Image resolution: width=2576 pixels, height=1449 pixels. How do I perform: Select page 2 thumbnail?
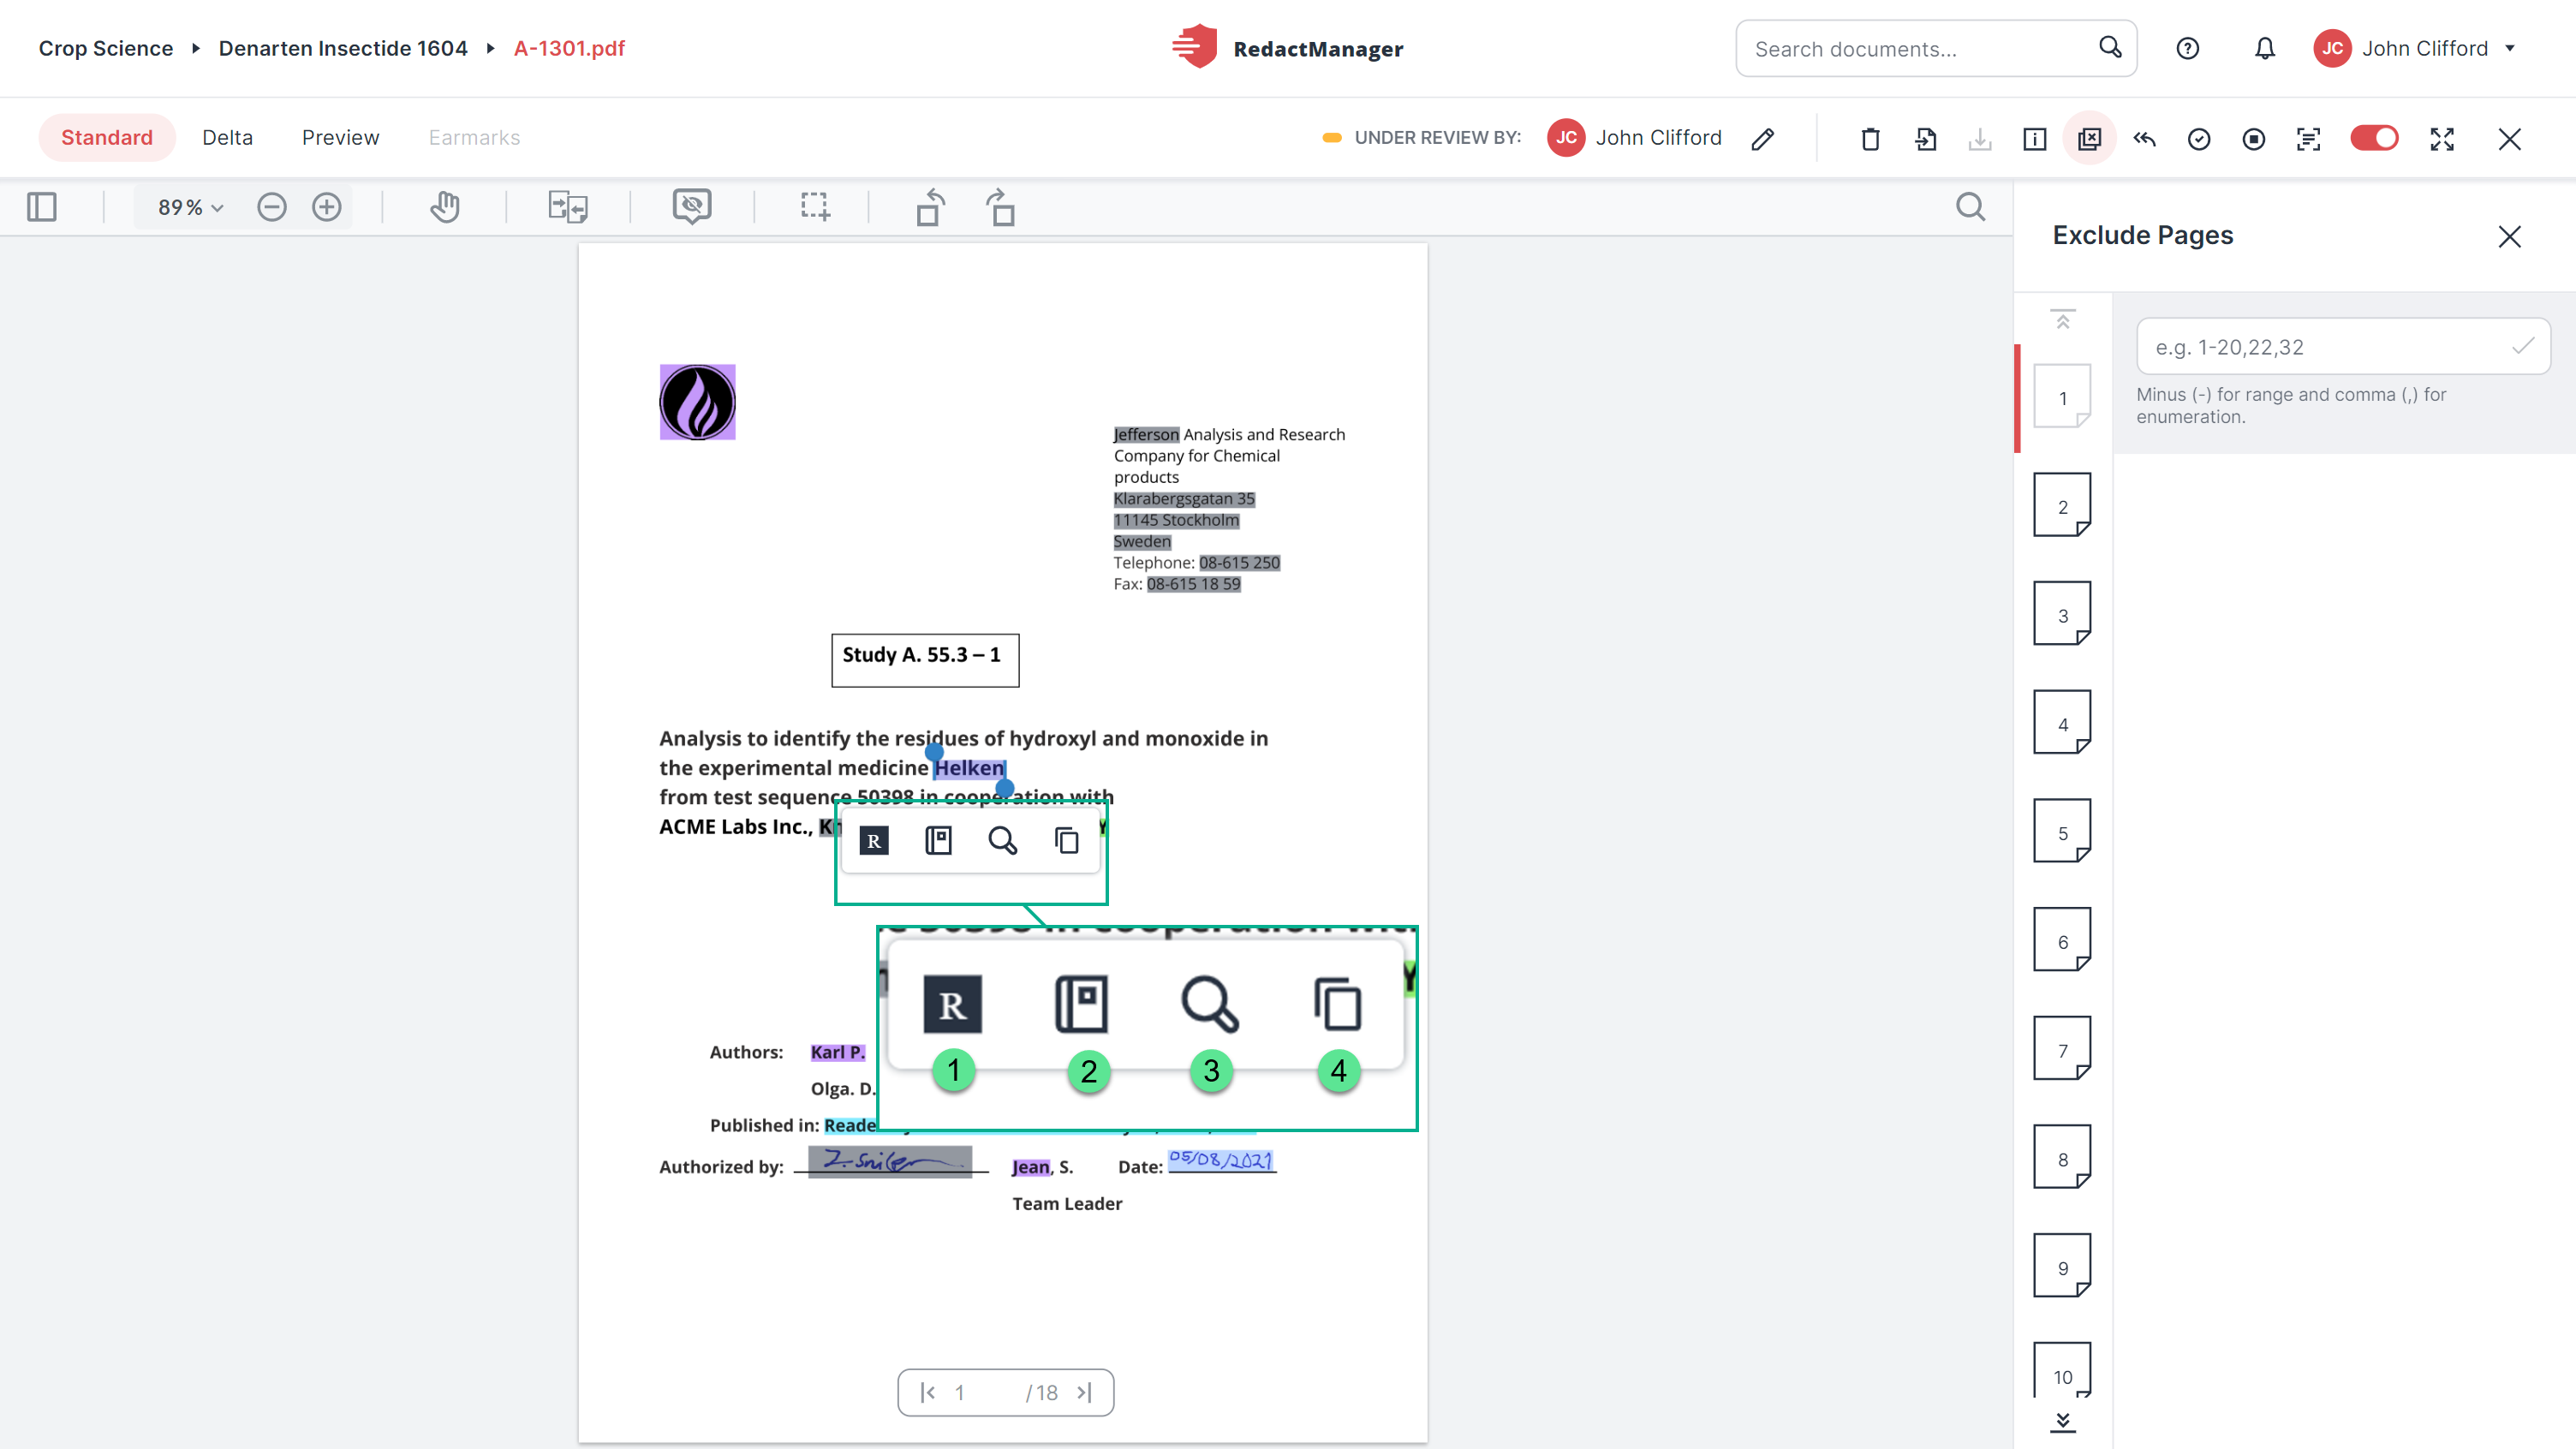coord(2062,506)
